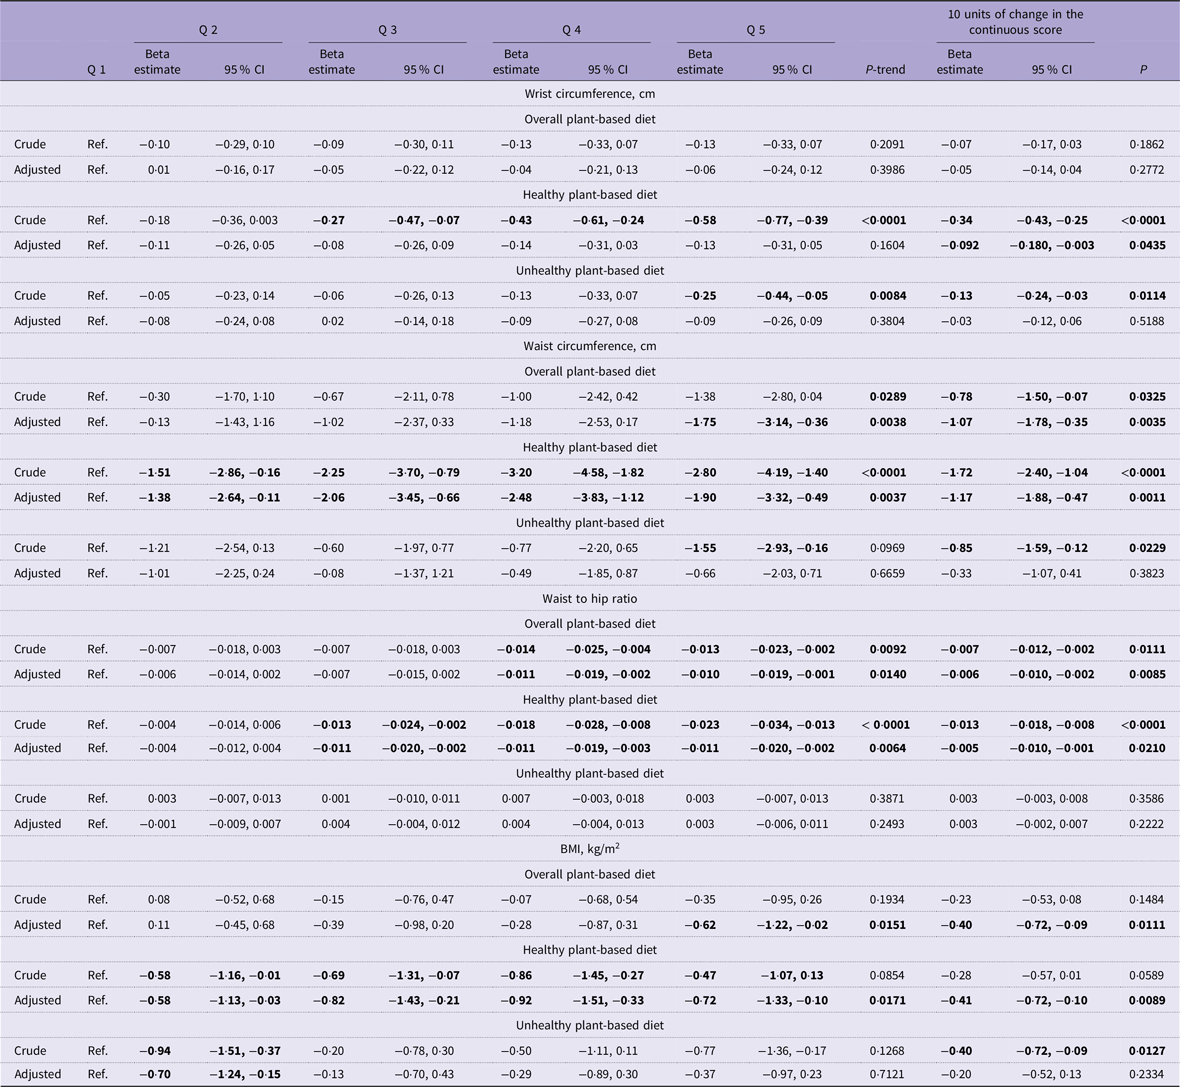Select the 10 units of change header
Screen dimensions: 1180x1087
point(1015,22)
